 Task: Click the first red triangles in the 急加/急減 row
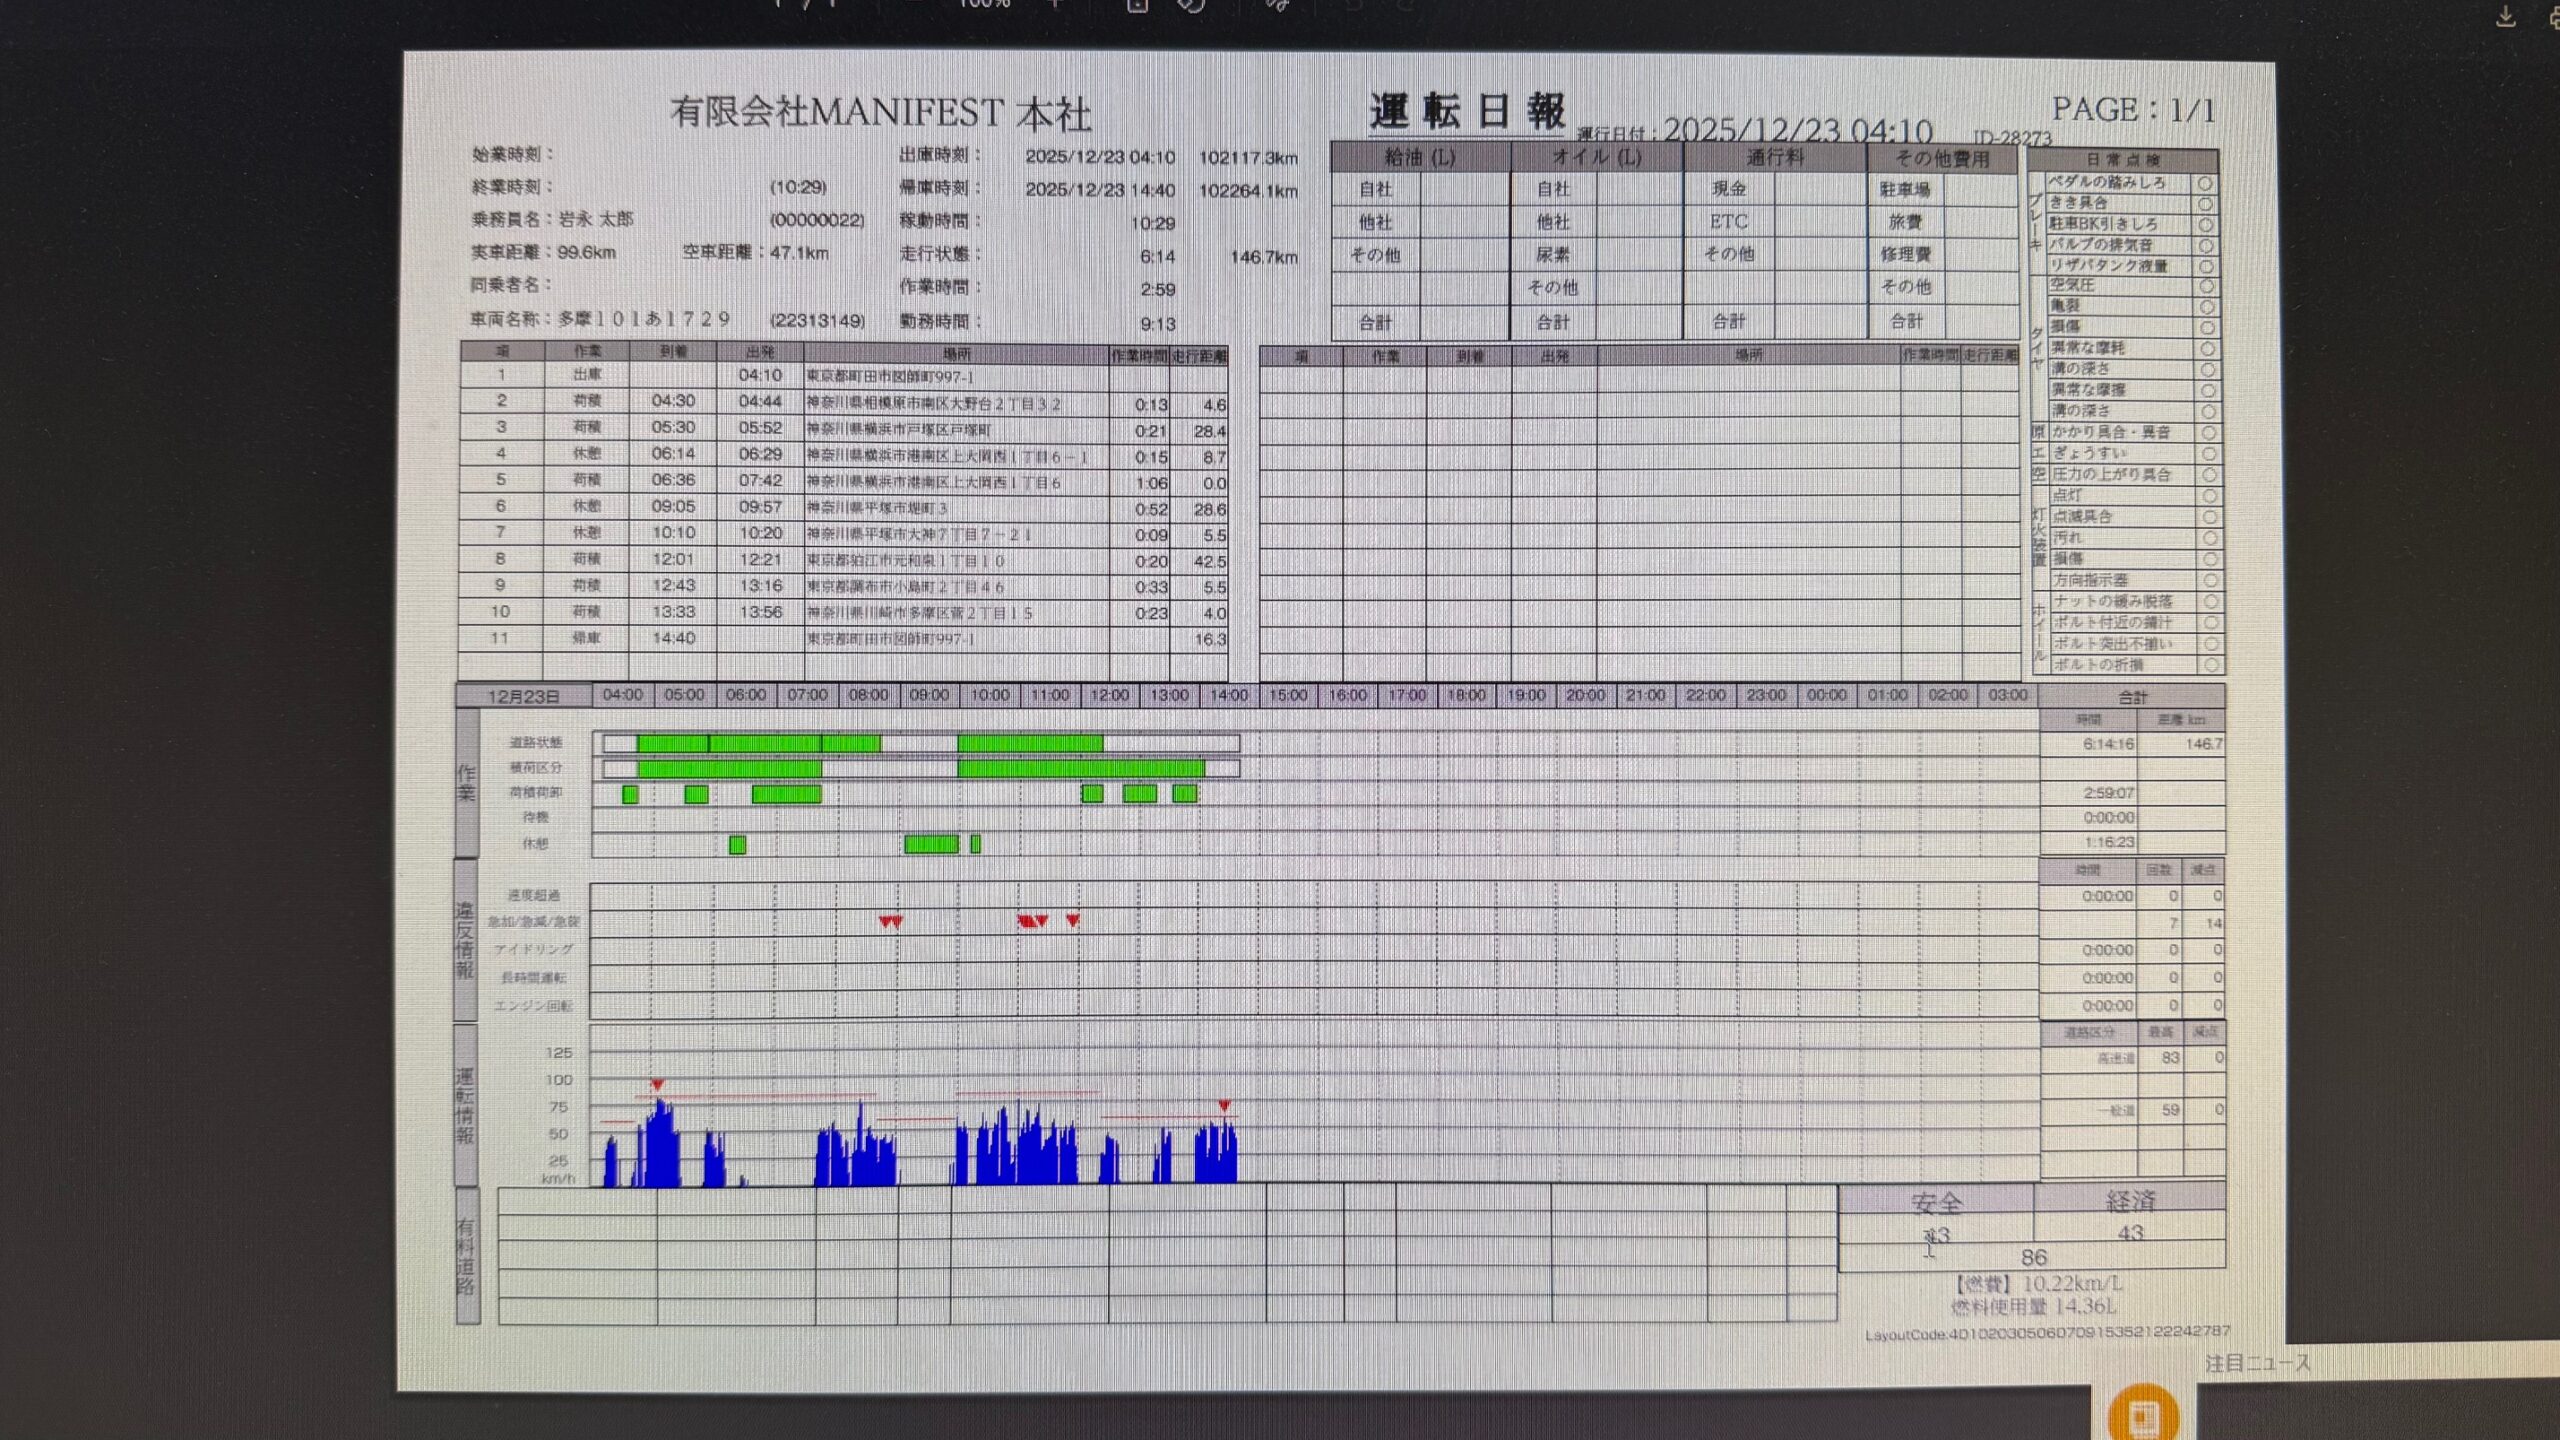click(890, 922)
